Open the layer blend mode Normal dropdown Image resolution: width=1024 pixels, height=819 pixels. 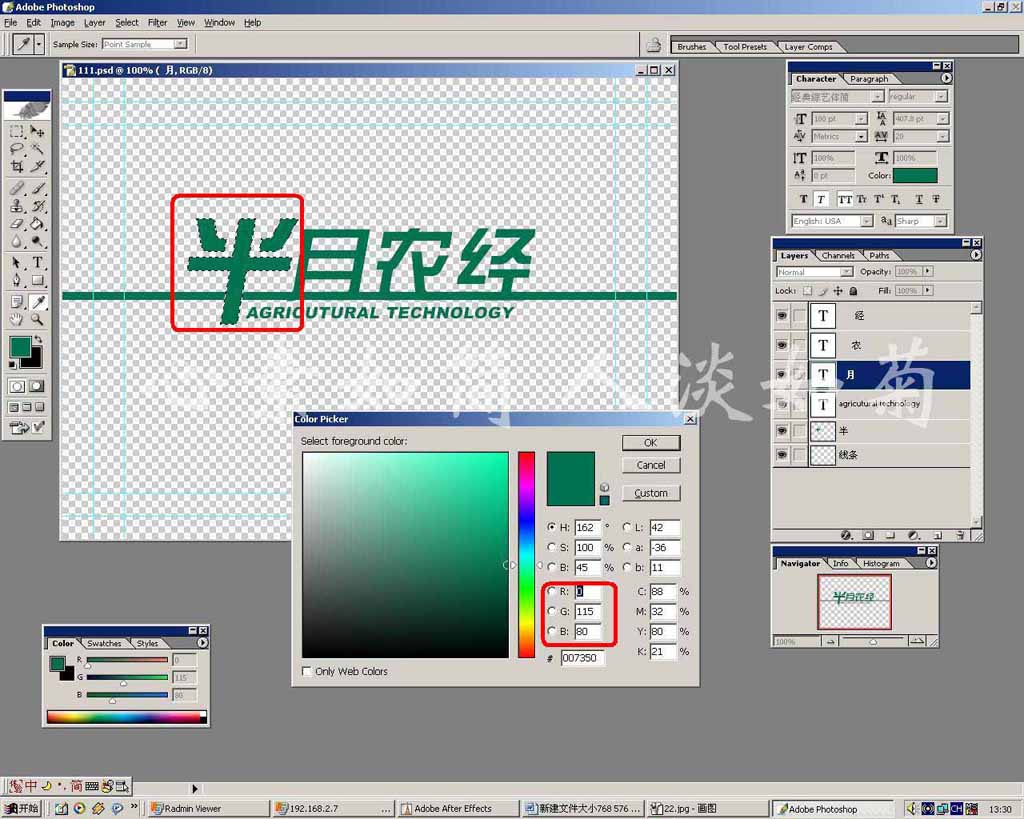pos(846,272)
